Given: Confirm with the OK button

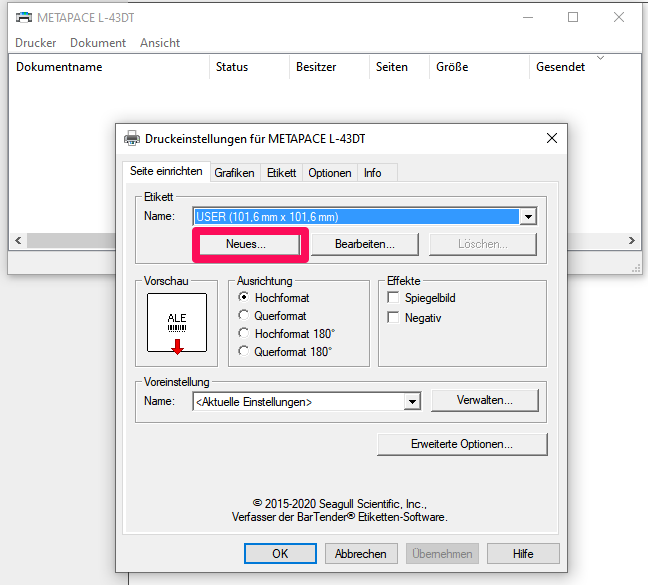Looking at the screenshot, I should pos(280,554).
